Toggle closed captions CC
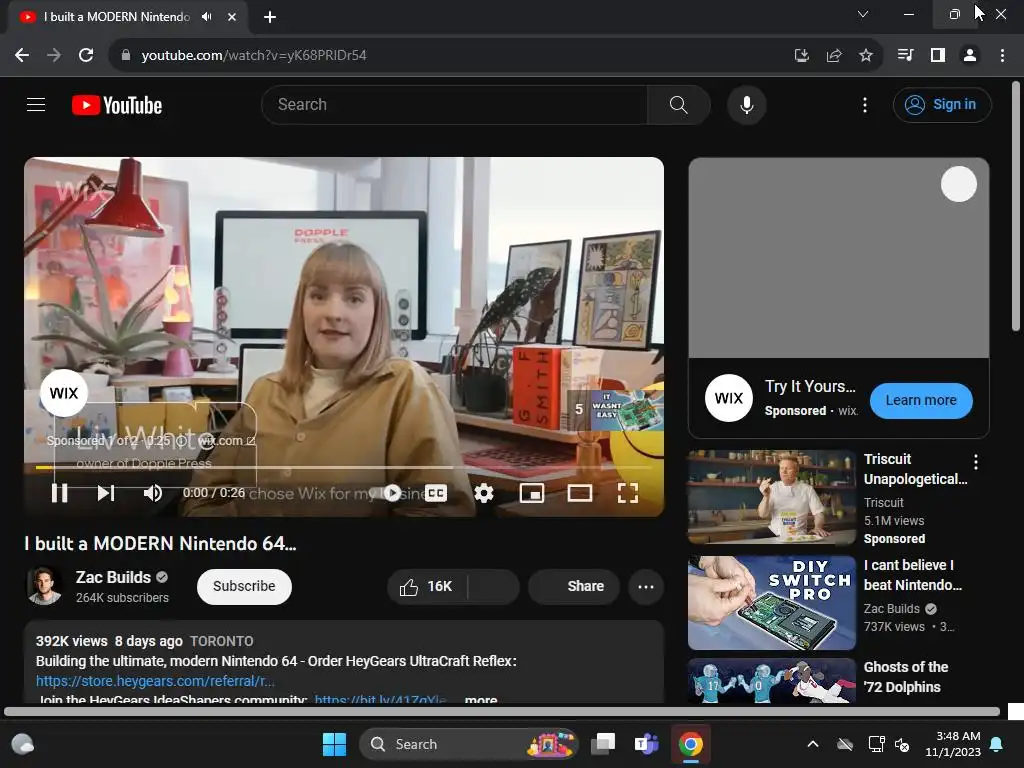Screen dimensions: 1024x768 click(x=436, y=493)
